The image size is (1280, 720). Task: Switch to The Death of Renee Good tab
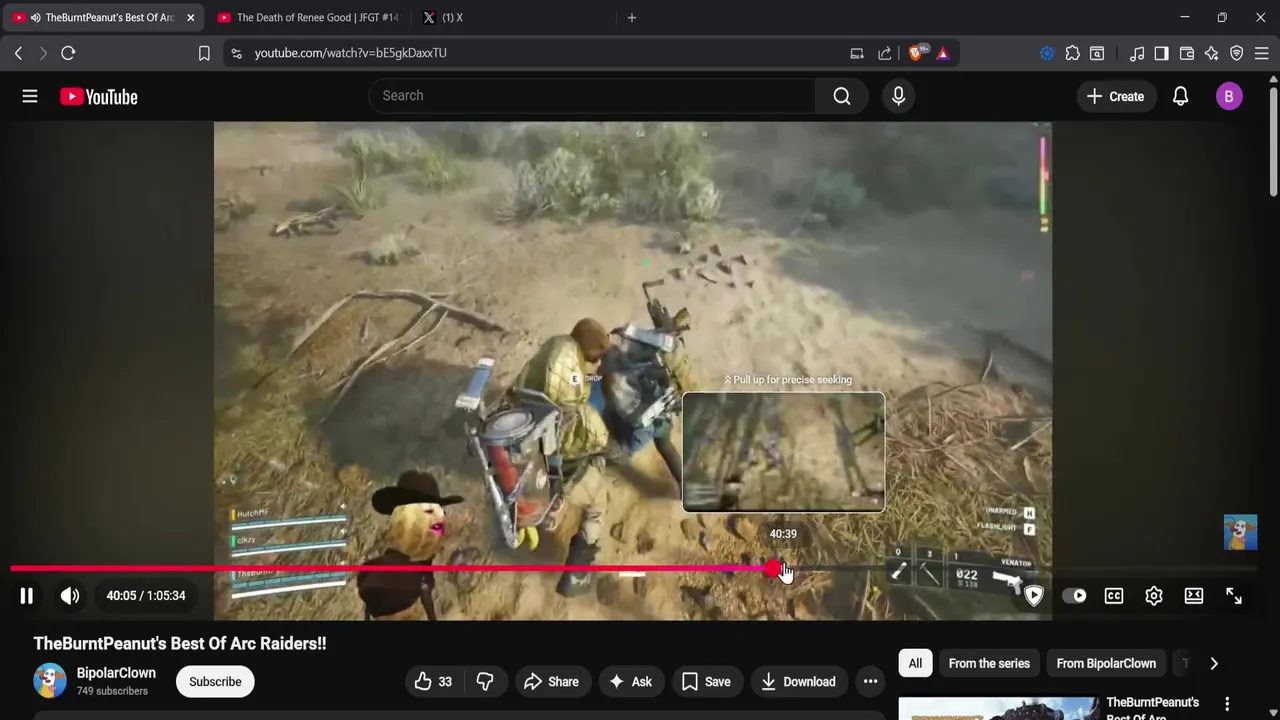(308, 18)
